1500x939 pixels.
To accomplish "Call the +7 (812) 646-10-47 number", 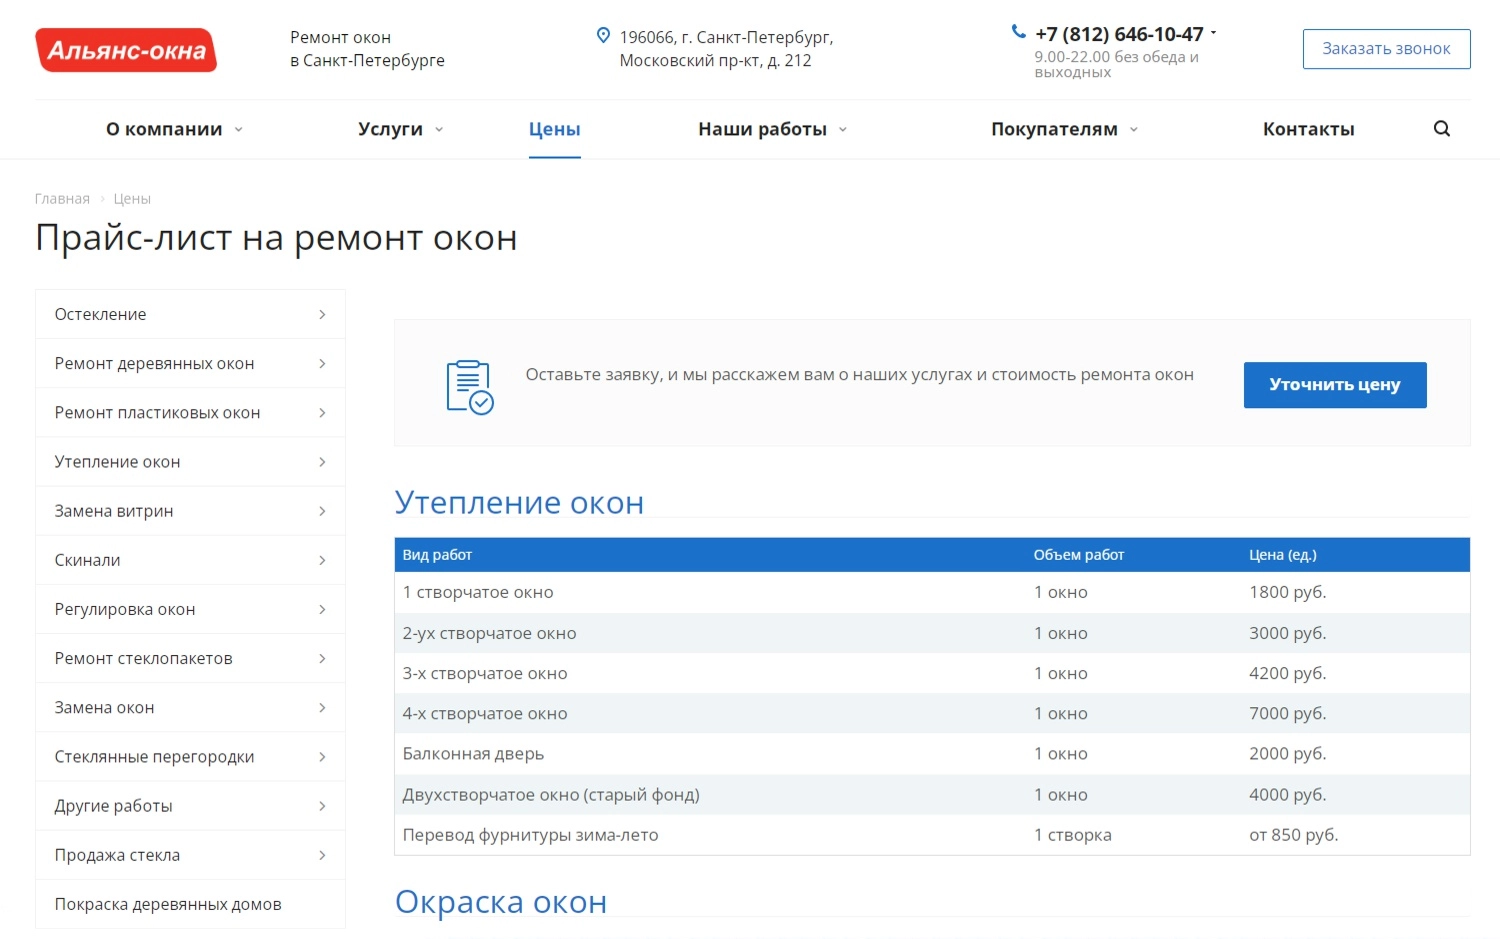I will coord(1119,34).
